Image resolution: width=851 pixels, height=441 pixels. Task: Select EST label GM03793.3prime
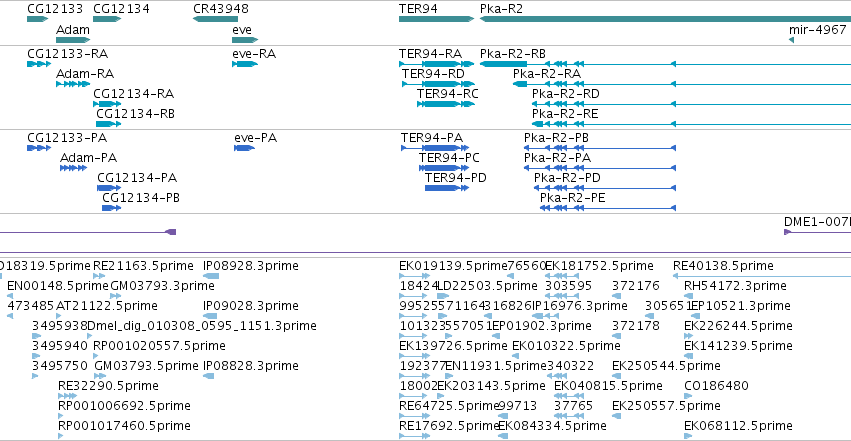coord(162,286)
